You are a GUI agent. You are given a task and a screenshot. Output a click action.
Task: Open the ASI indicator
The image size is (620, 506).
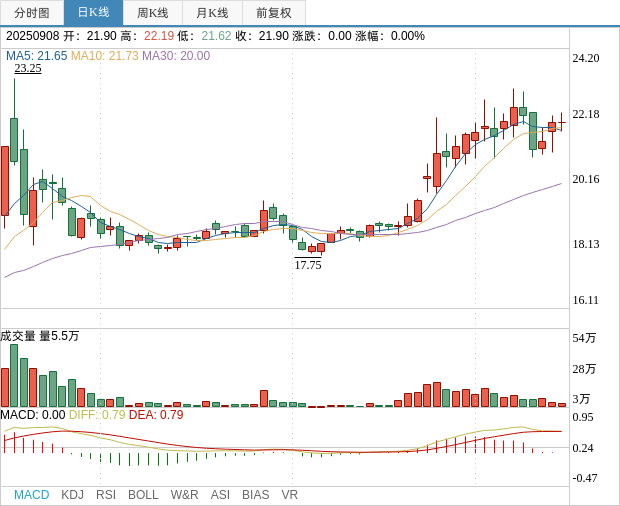[220, 495]
